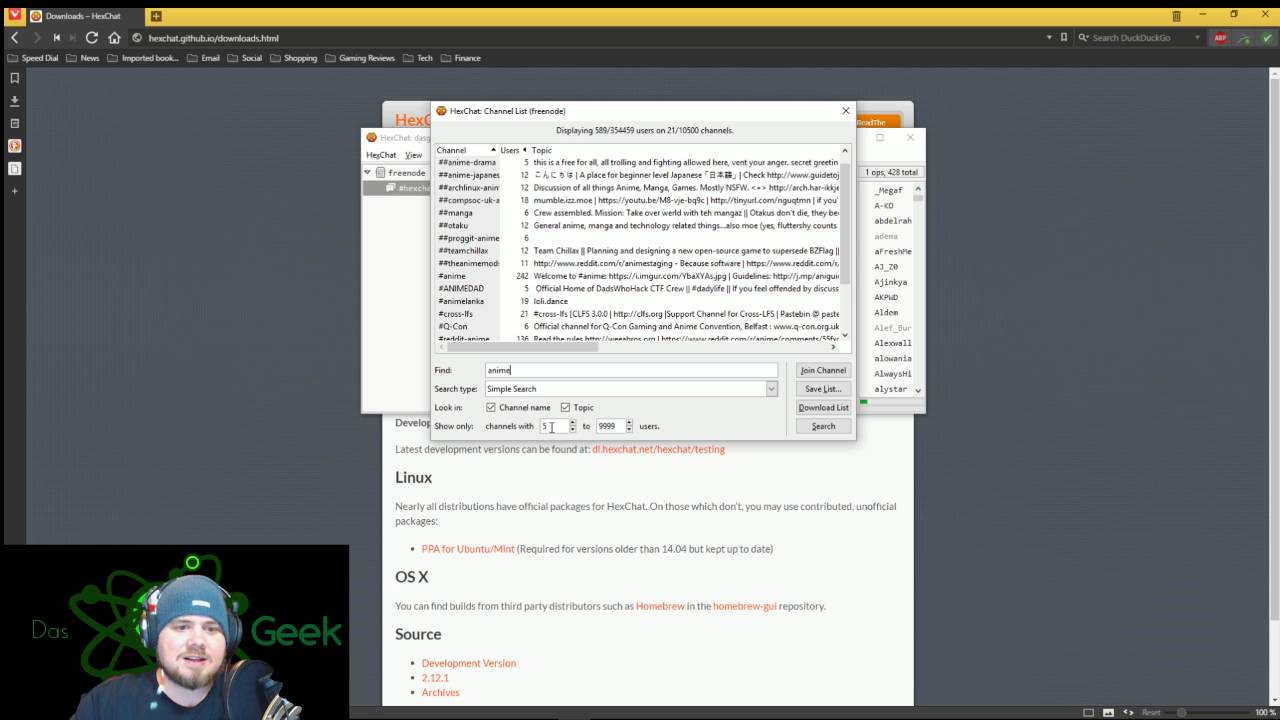This screenshot has height=720, width=1280.
Task: Click the browser forward arrow
Action: pyautogui.click(x=37, y=38)
